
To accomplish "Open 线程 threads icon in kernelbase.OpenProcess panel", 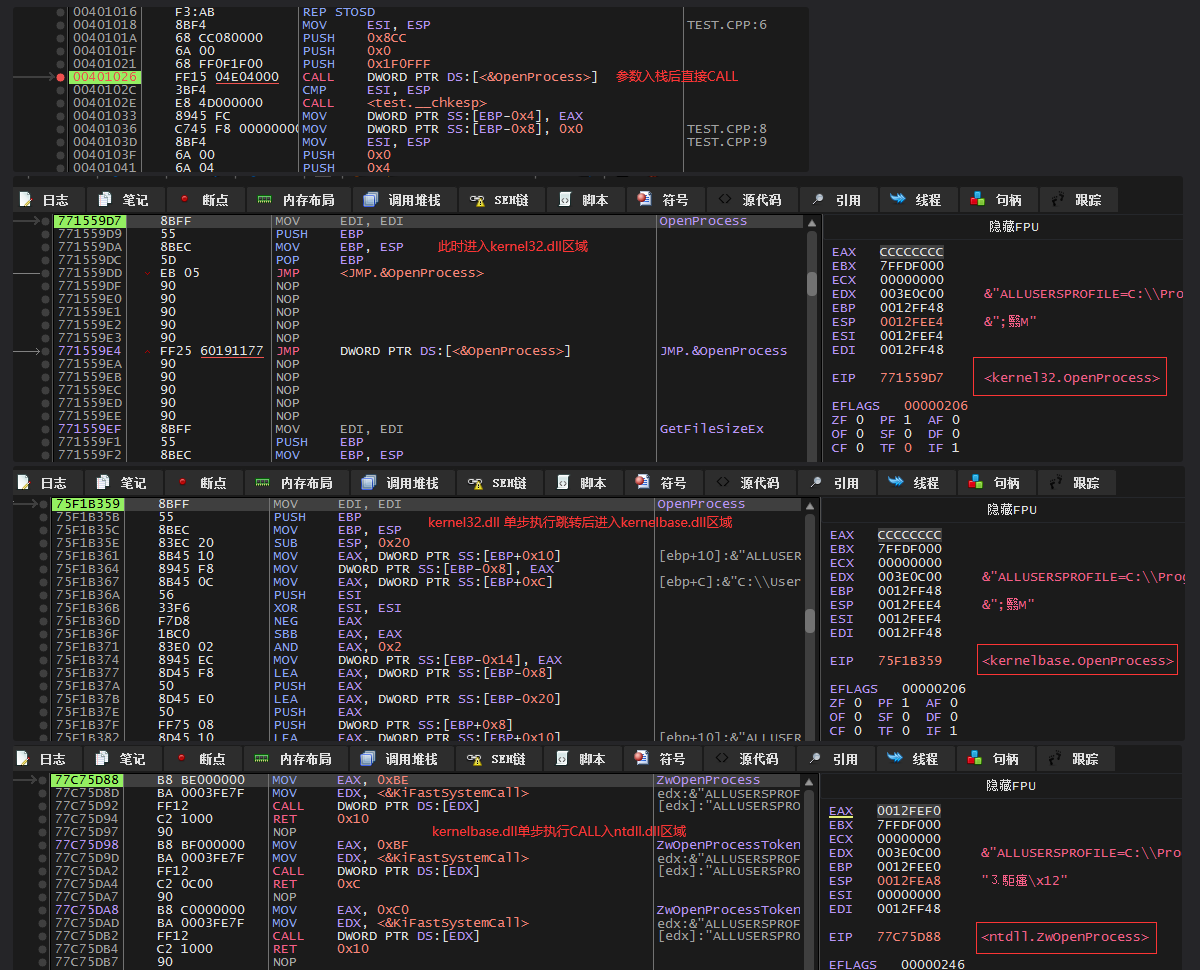I will tap(896, 482).
